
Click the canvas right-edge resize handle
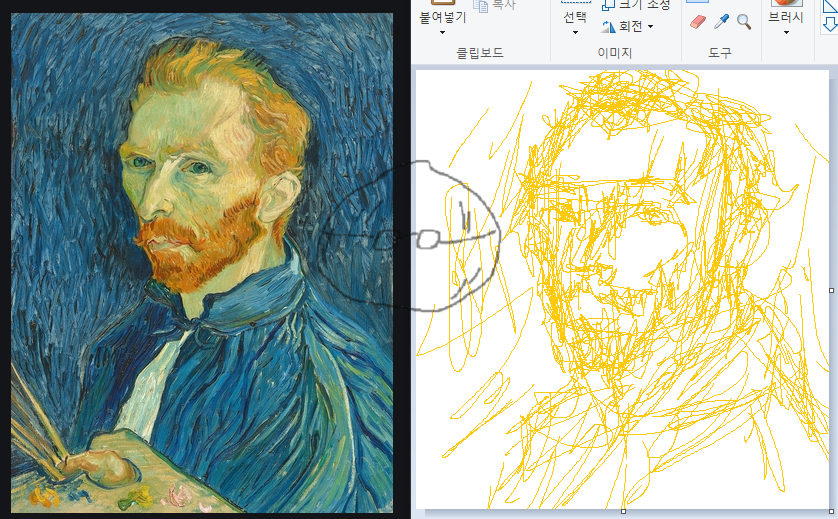(x=832, y=290)
